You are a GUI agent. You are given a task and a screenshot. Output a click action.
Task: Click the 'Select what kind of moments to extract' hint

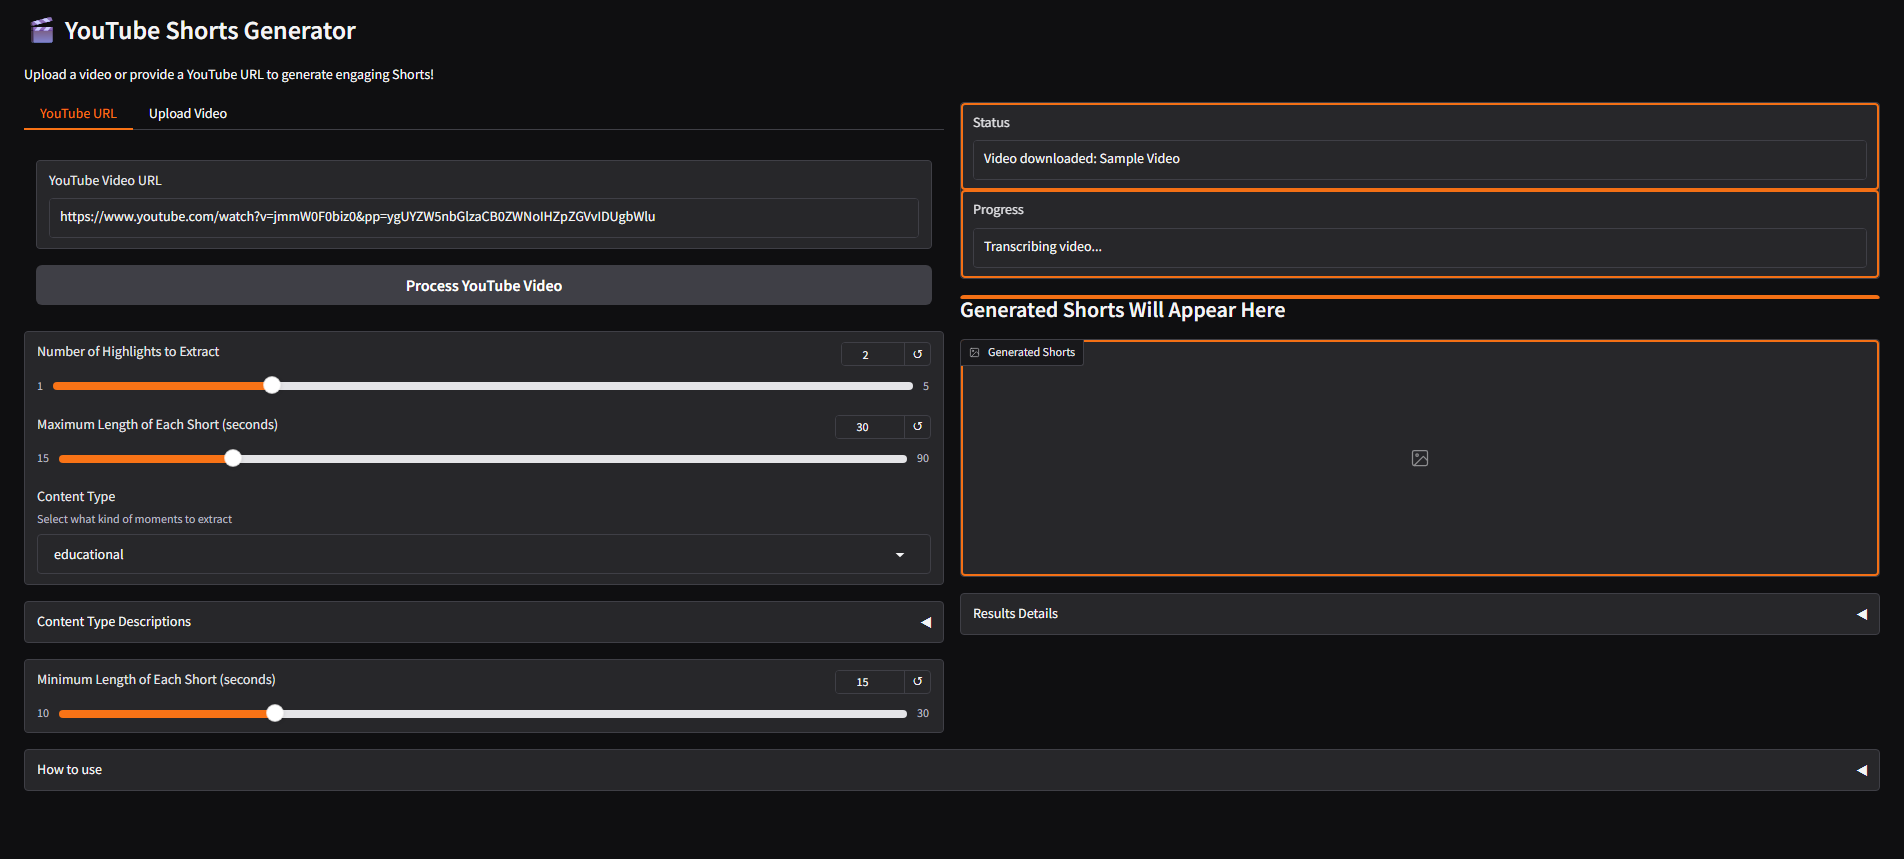coord(135,519)
